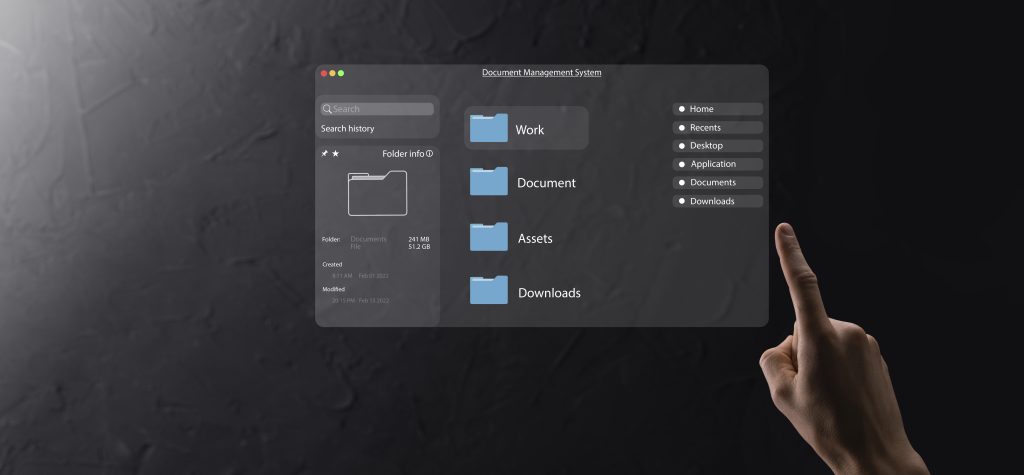1024x475 pixels.
Task: Click the star favorite icon
Action: pyautogui.click(x=336, y=154)
